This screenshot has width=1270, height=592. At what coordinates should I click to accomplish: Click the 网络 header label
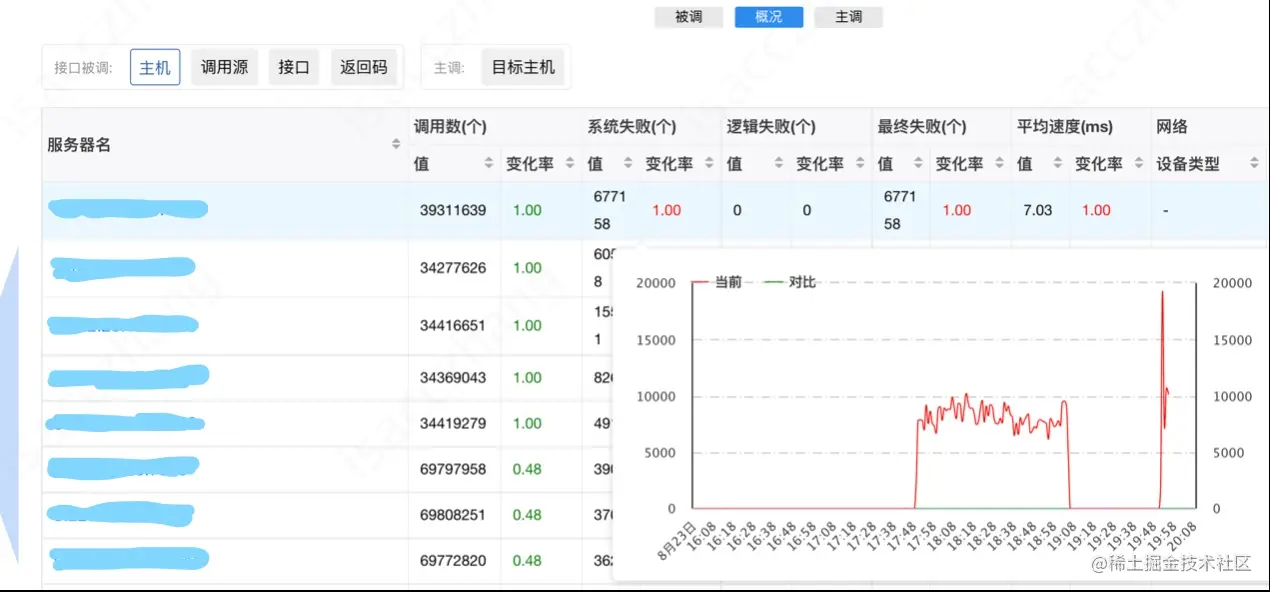pos(1172,127)
